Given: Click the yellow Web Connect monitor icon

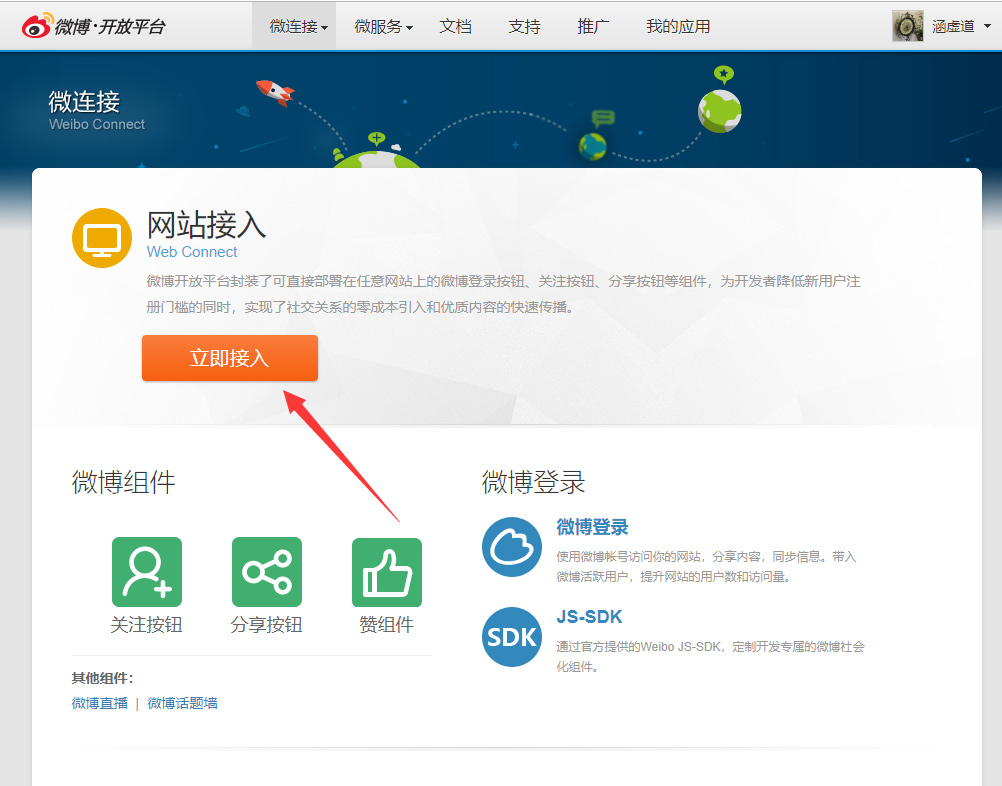Looking at the screenshot, I should [102, 238].
